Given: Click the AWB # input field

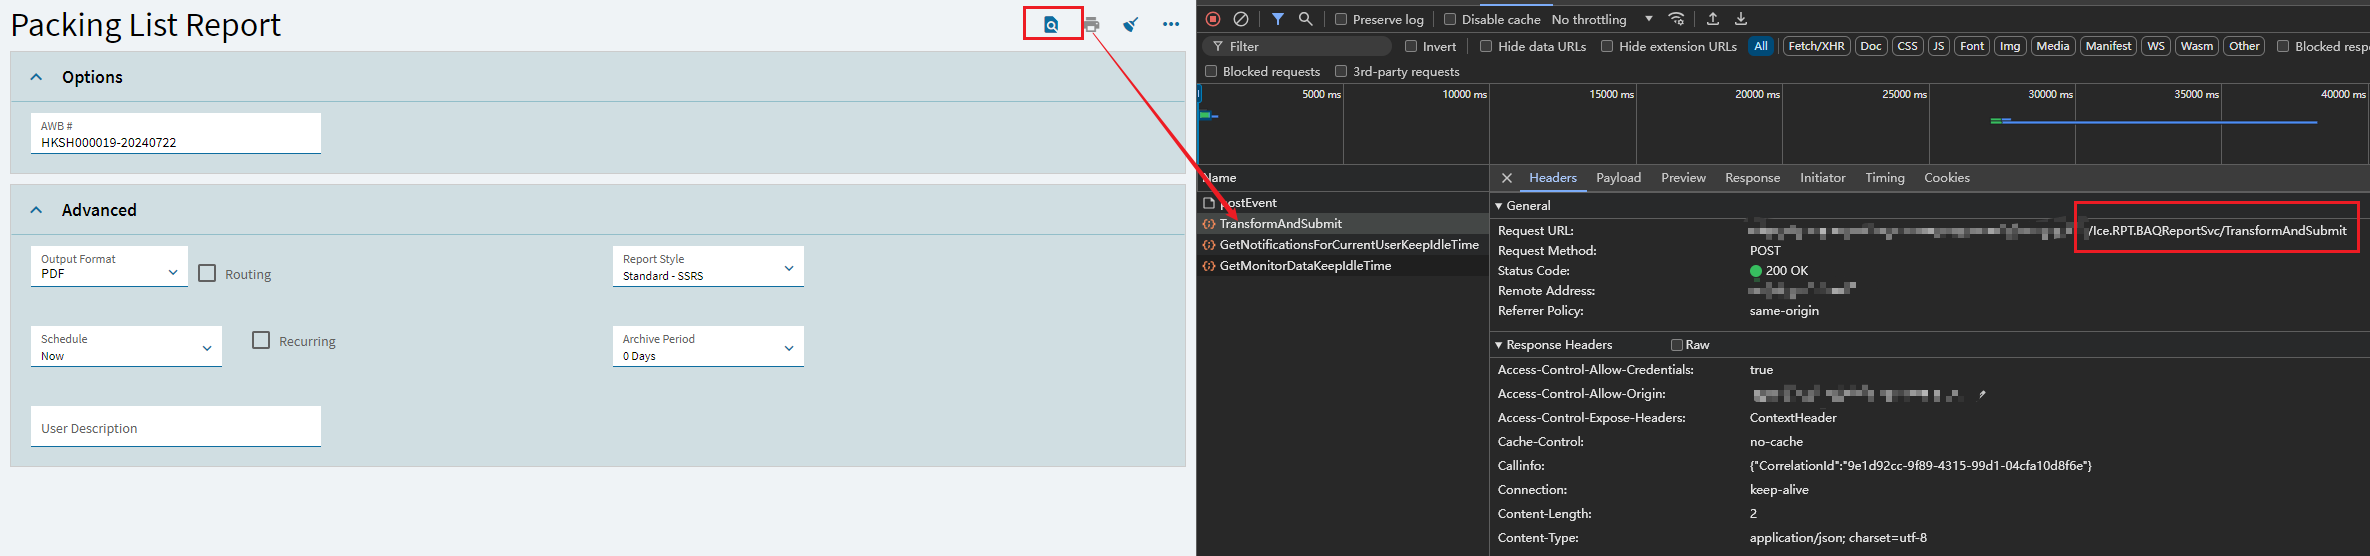Looking at the screenshot, I should 176,133.
